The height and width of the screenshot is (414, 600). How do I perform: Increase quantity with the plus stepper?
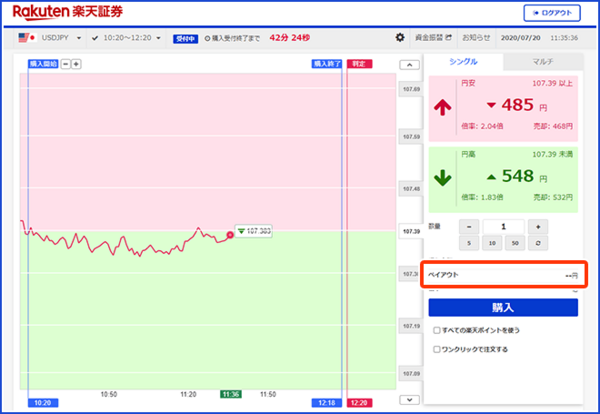click(537, 226)
